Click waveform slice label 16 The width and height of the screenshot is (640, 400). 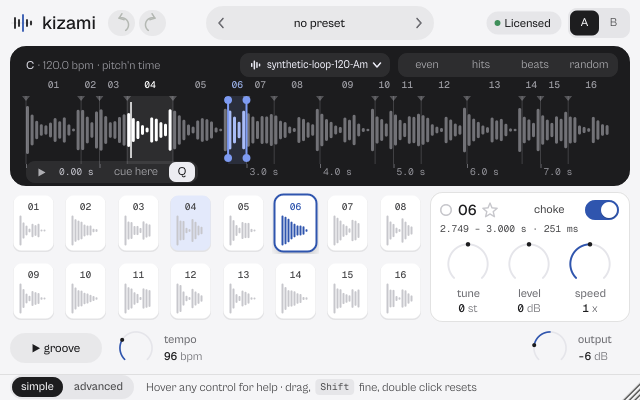pyautogui.click(x=591, y=85)
